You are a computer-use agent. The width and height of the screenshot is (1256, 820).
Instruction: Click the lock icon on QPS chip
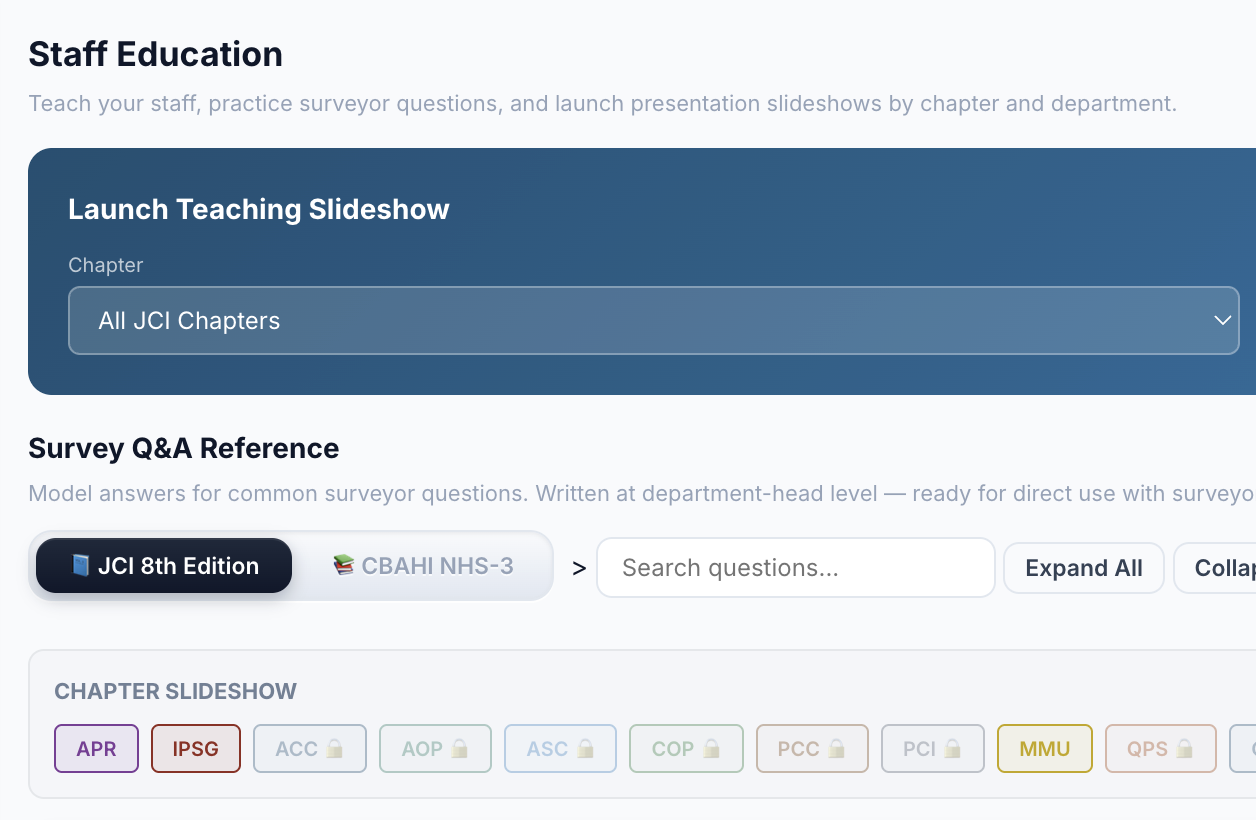tap(1185, 749)
